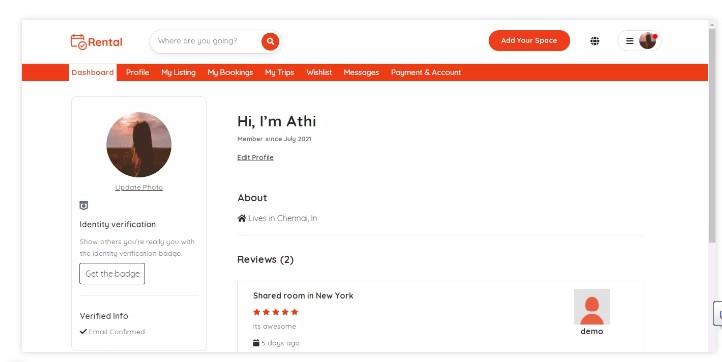Screen dimensions: 722x362
Task: Click the Edit Profile link
Action: pyautogui.click(x=255, y=158)
